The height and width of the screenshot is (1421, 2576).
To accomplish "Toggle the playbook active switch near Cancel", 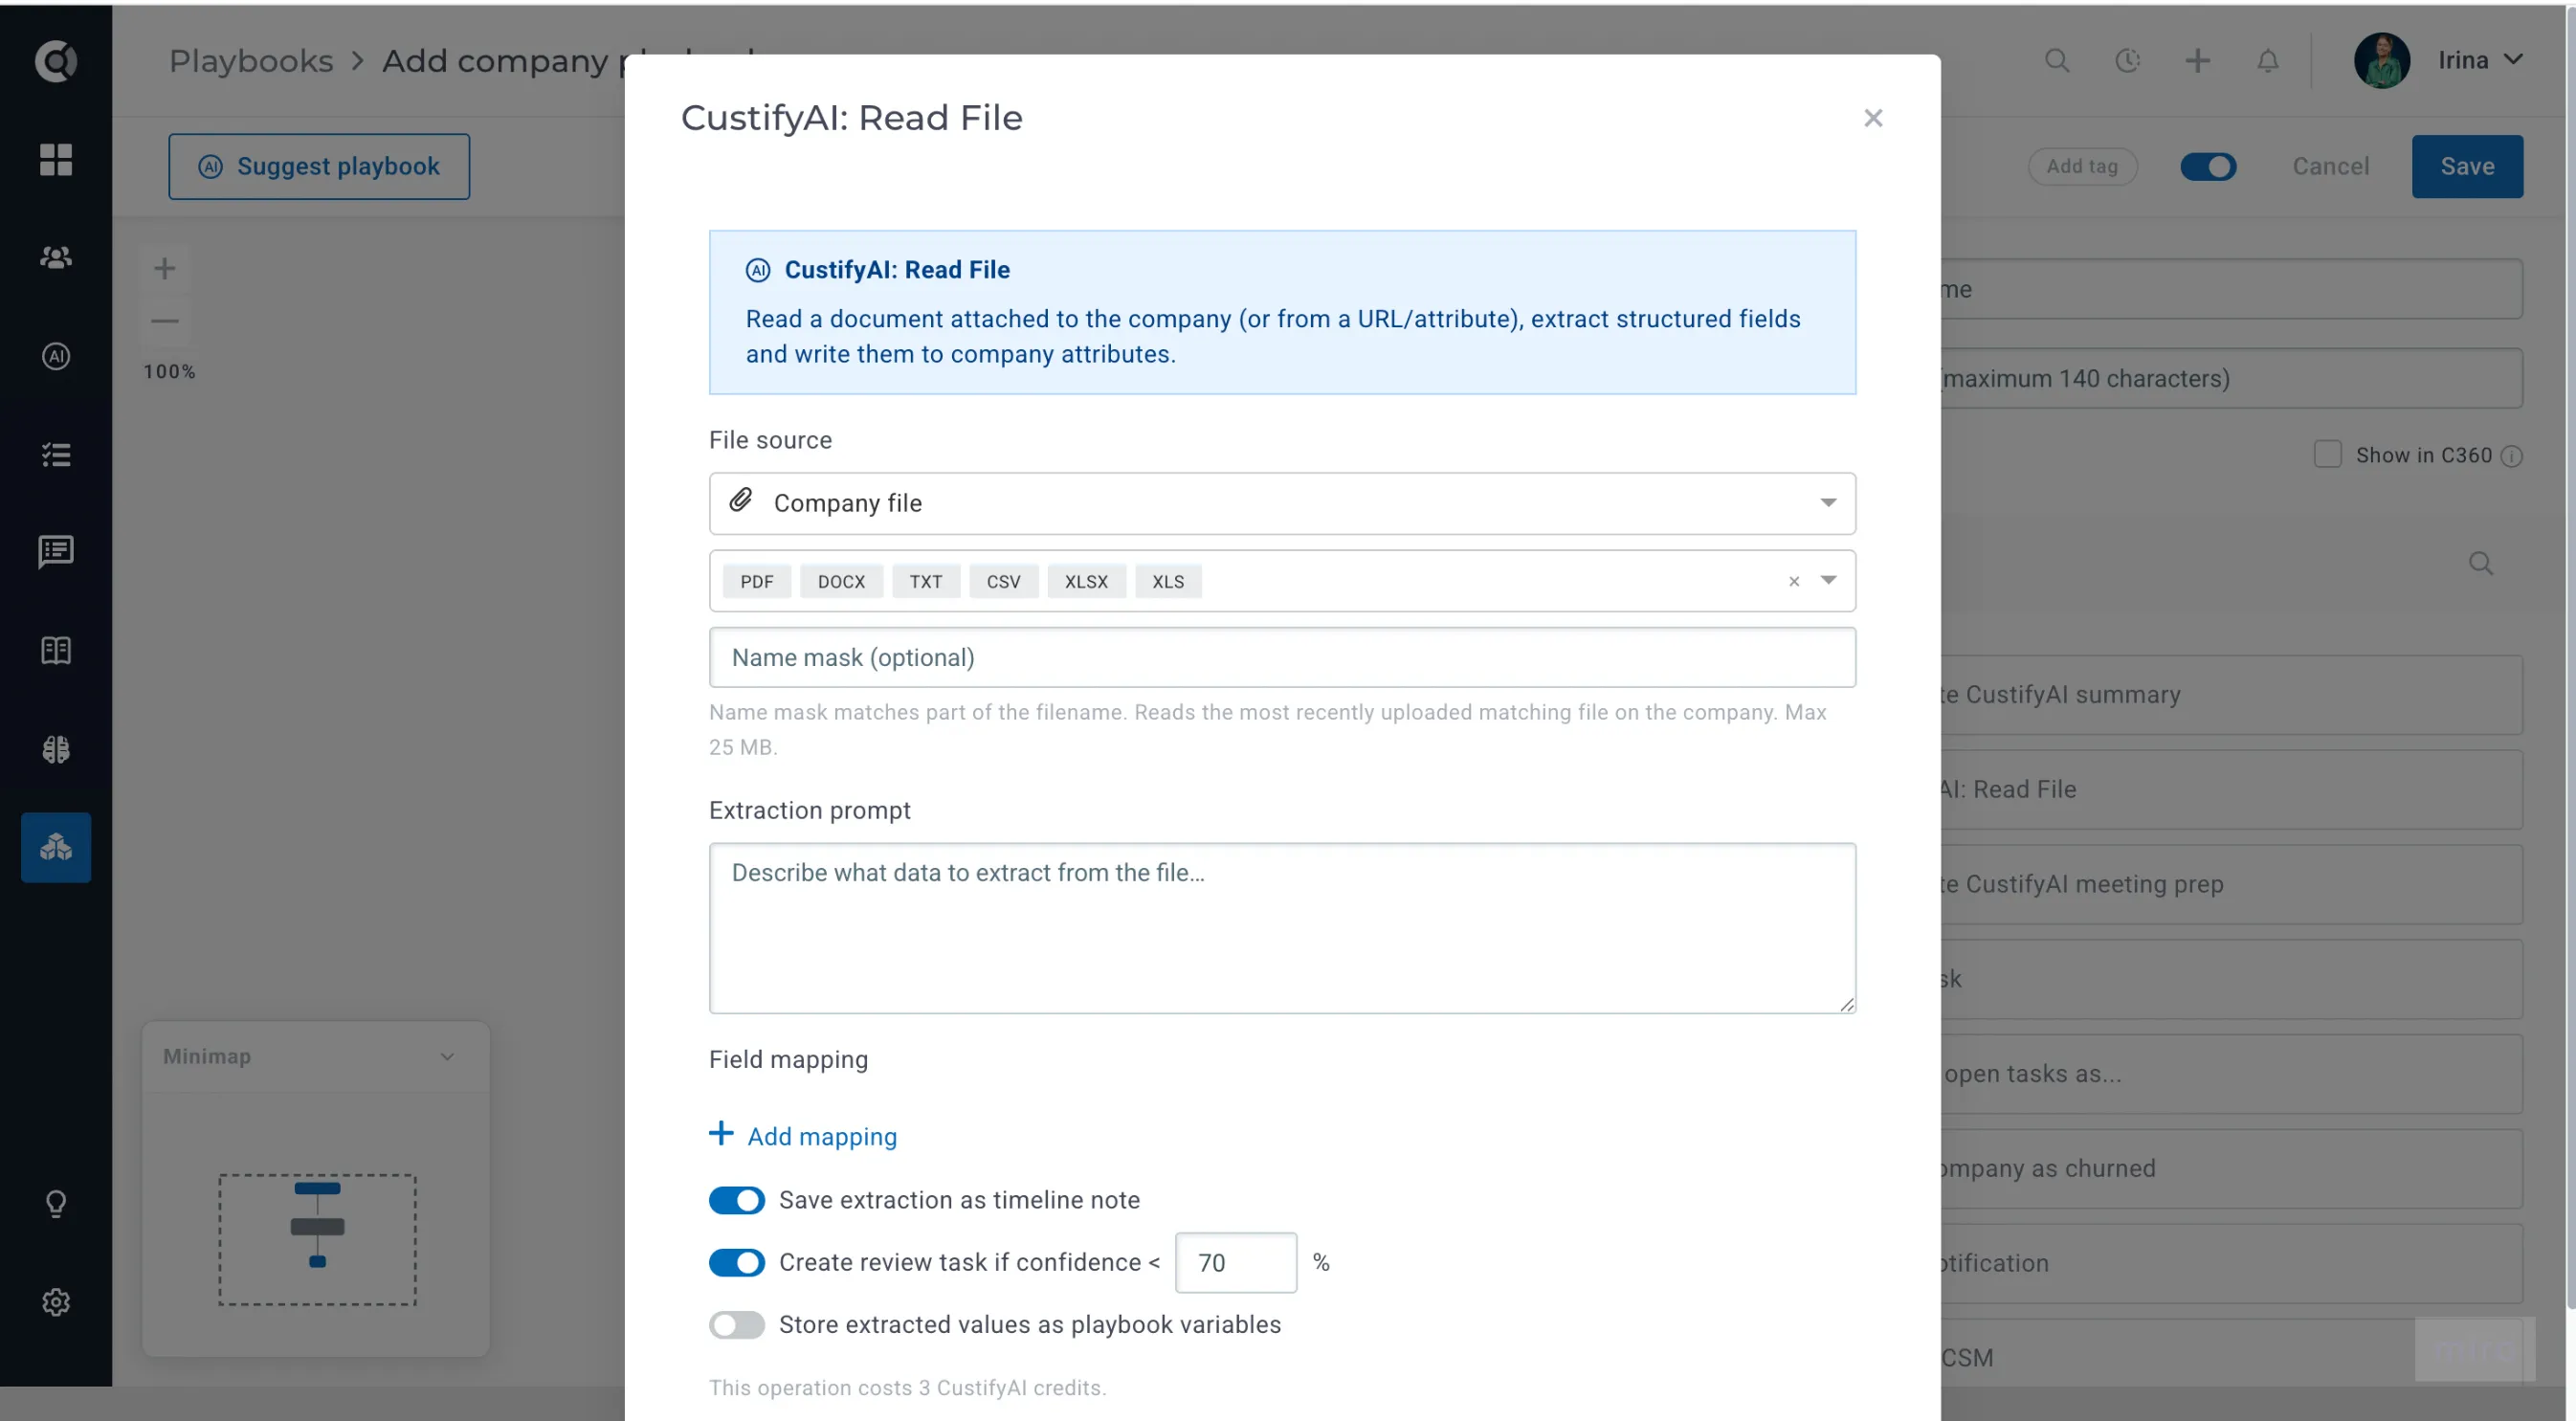I will point(2208,167).
